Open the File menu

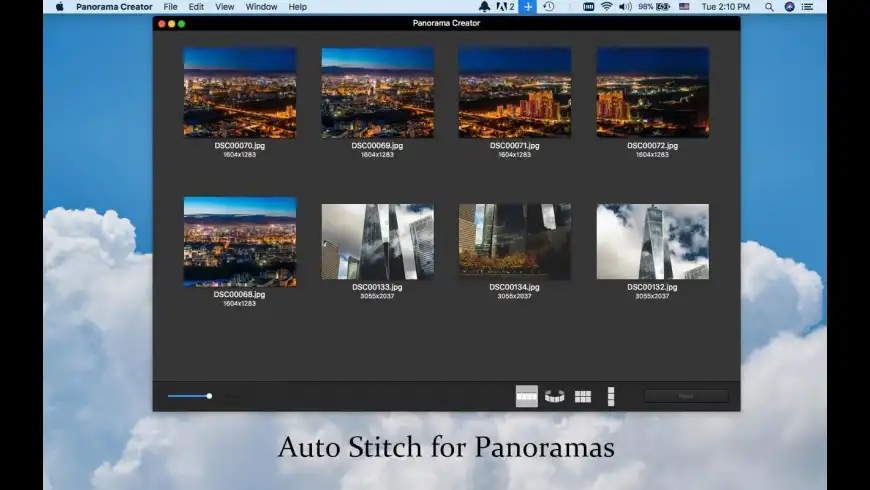coord(170,7)
